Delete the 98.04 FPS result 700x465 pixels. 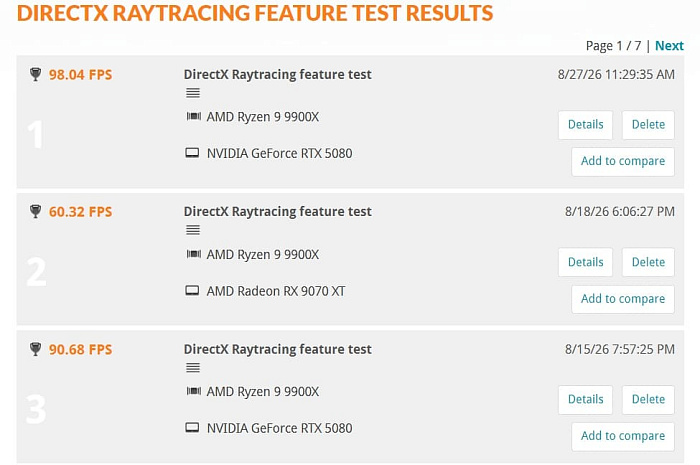[648, 125]
